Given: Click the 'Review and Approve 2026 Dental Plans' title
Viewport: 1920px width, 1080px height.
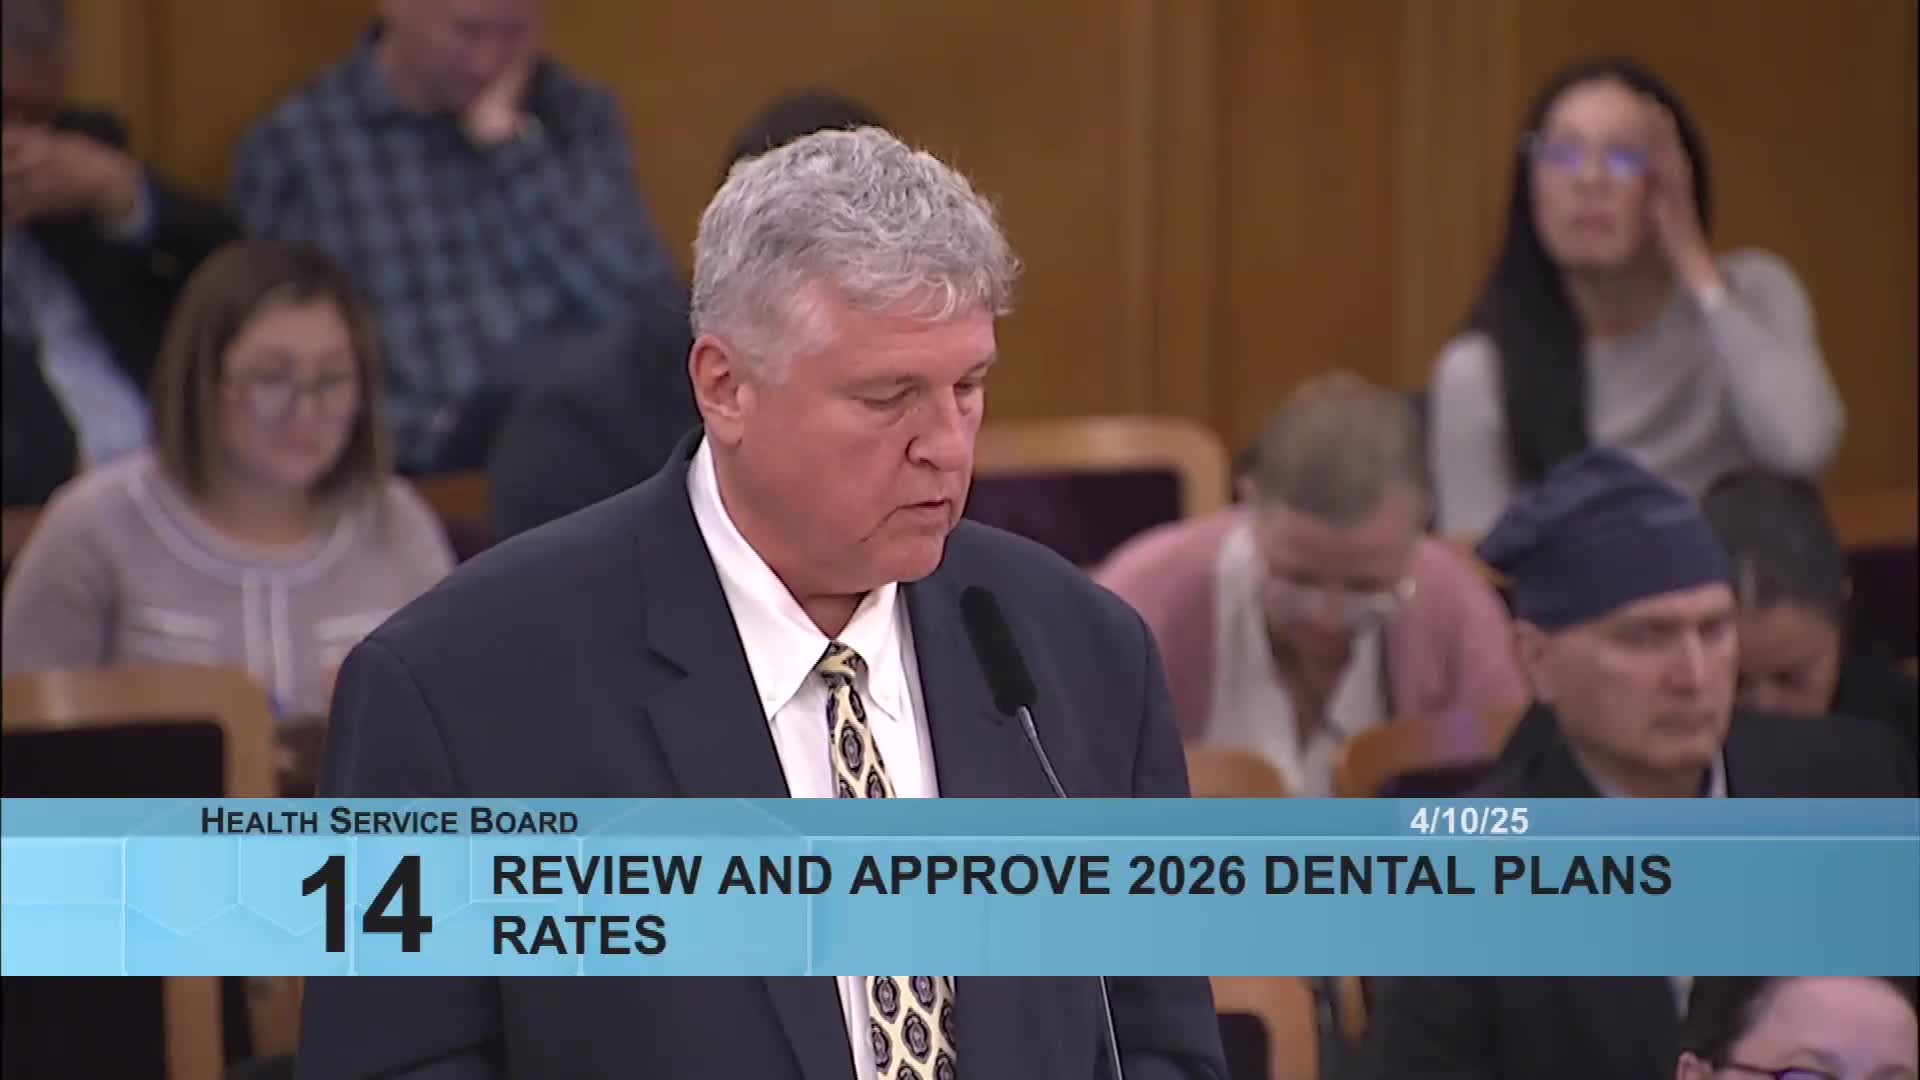Looking at the screenshot, I should click(1081, 876).
